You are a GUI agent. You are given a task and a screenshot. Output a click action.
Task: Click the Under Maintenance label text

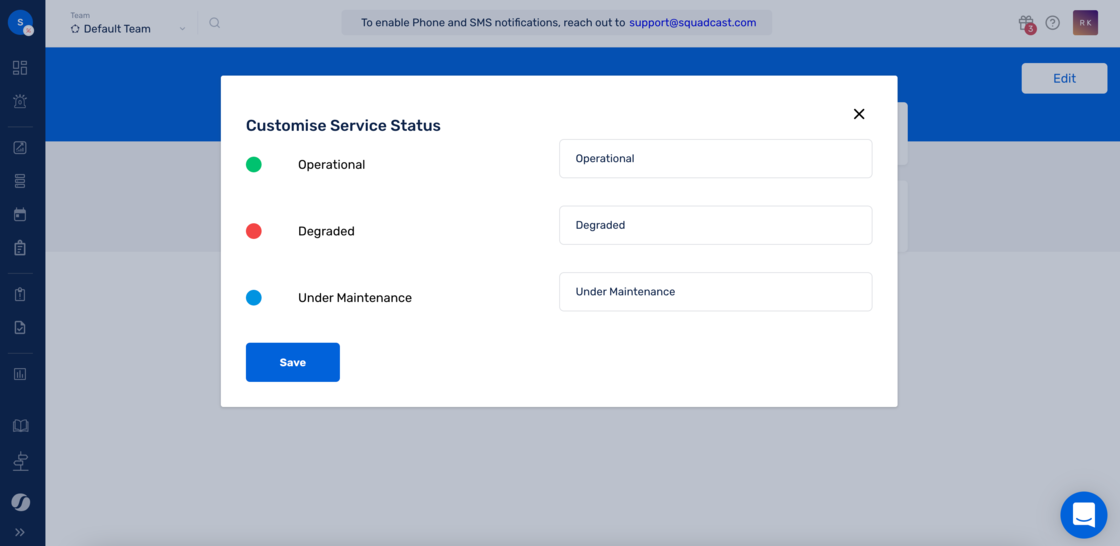click(355, 297)
